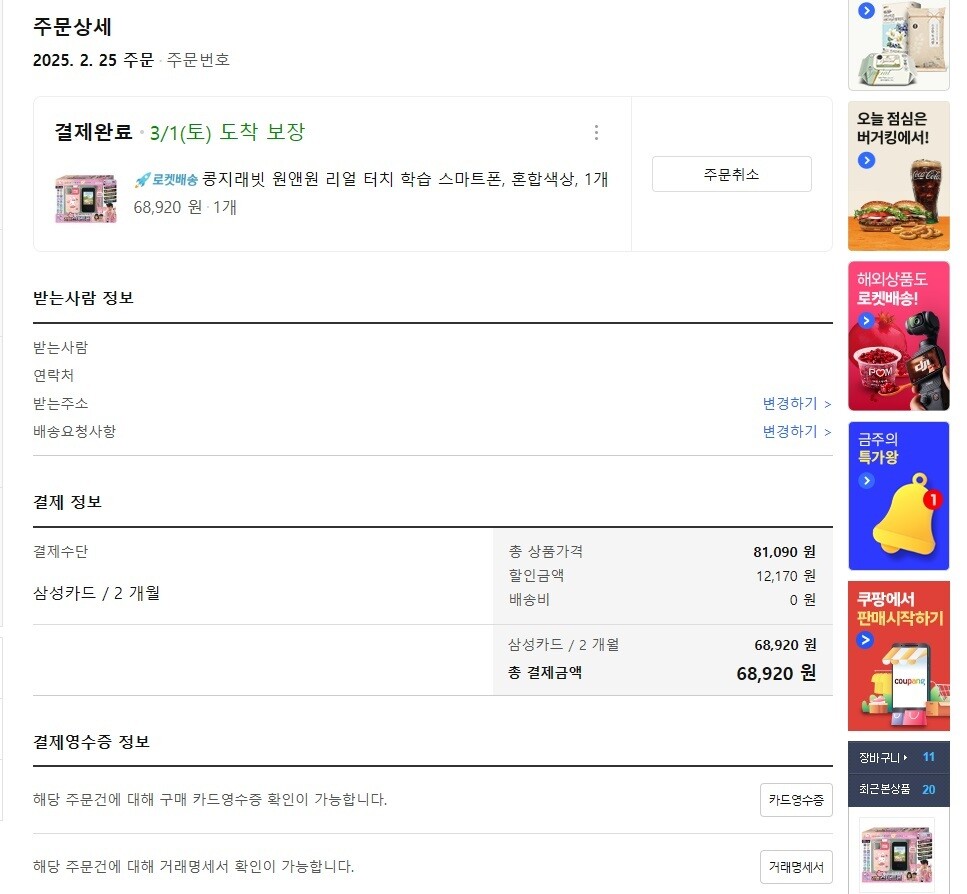The height and width of the screenshot is (894, 967).
Task: Open the 카드영수증 card receipt
Action: (796, 800)
